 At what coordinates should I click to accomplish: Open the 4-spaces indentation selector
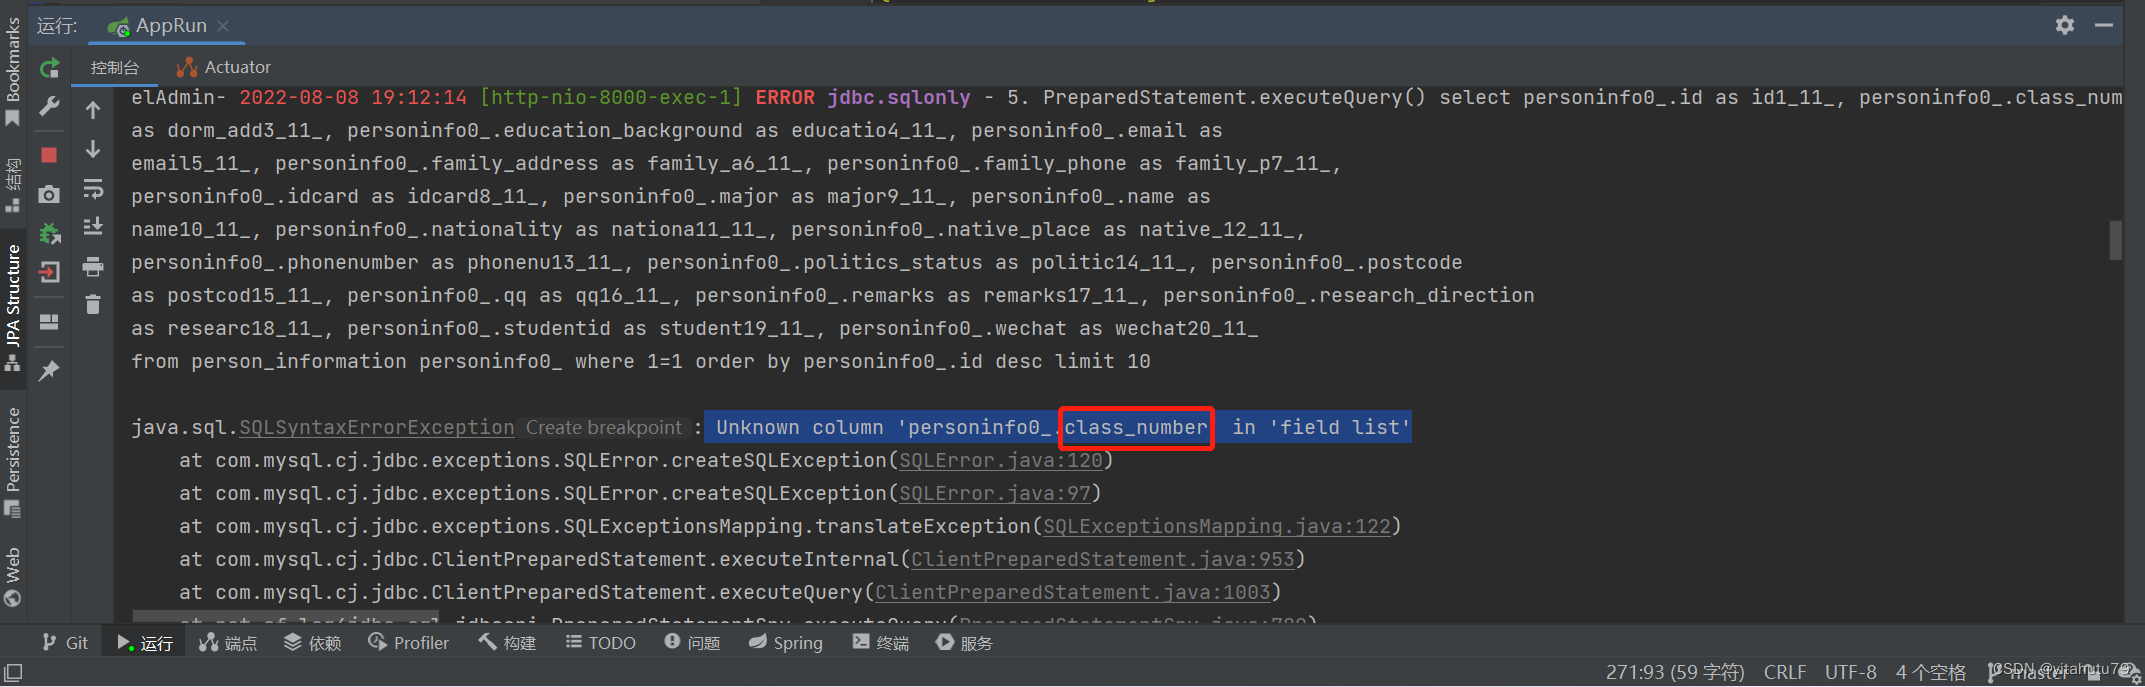[x=1930, y=672]
